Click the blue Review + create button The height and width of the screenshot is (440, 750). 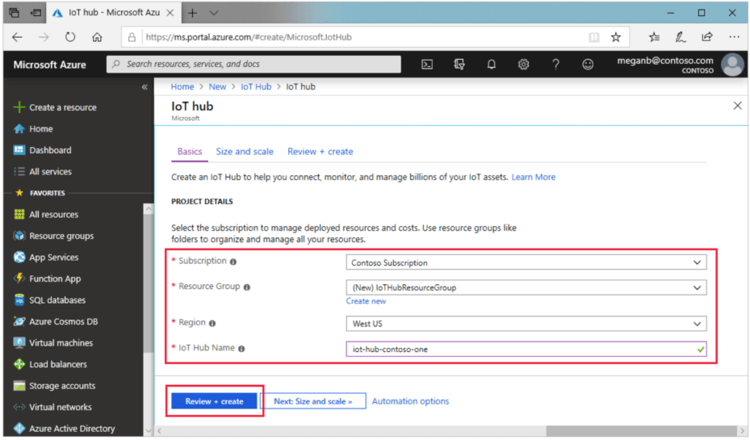tap(214, 401)
